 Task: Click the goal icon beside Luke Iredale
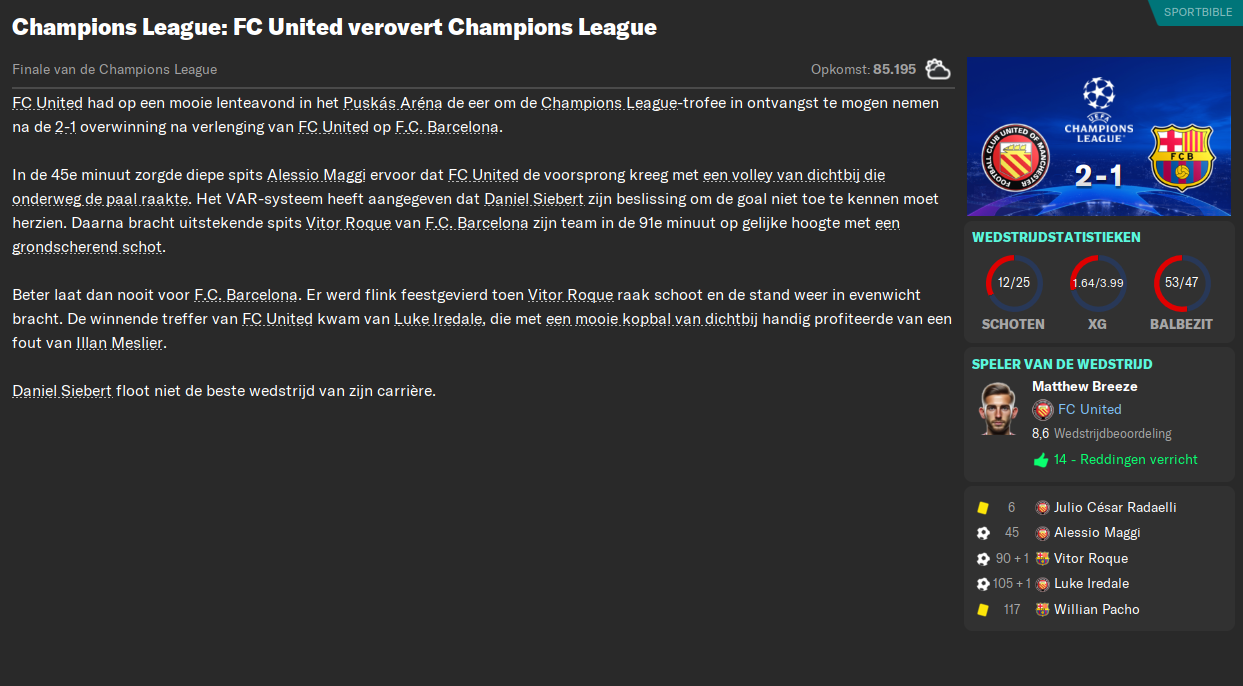point(983,584)
